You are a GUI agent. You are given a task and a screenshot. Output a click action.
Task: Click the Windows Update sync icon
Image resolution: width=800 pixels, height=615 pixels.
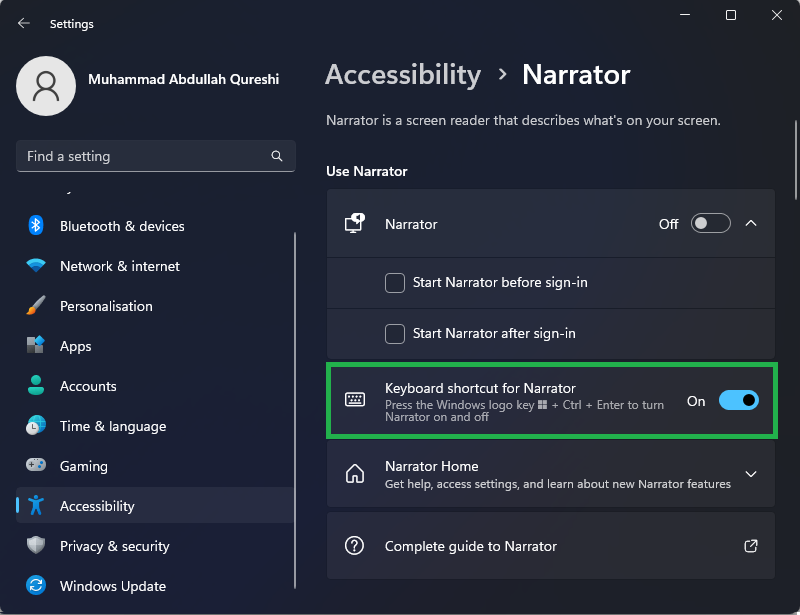coord(36,586)
